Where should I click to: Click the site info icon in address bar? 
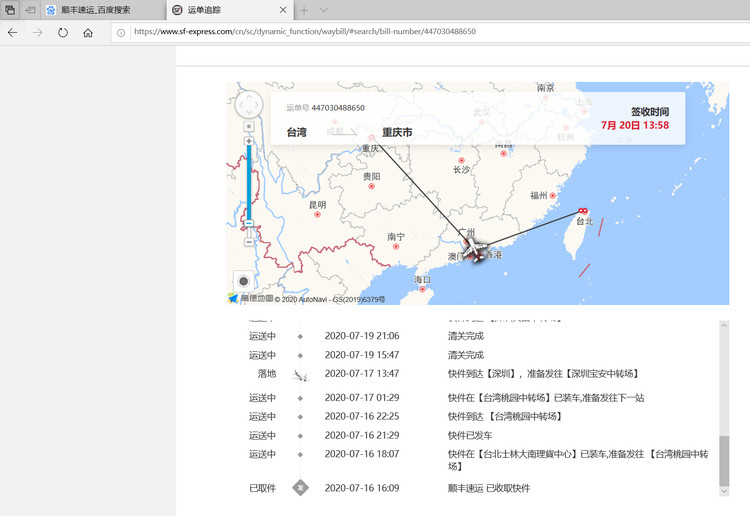[x=121, y=33]
